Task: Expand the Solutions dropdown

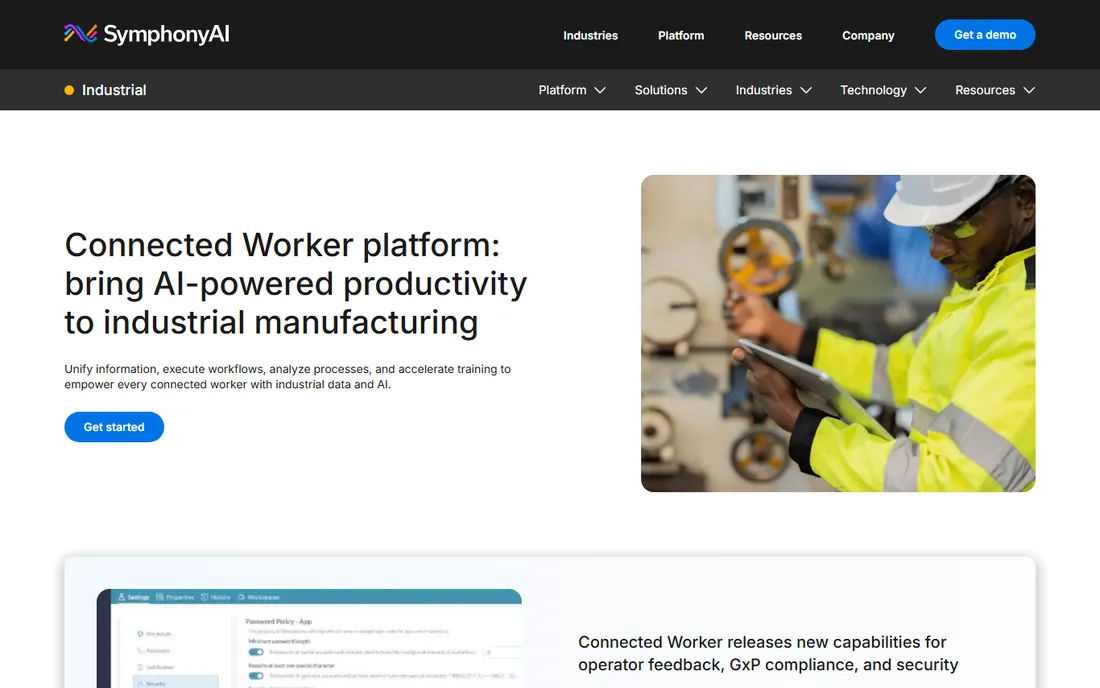Action: point(671,90)
